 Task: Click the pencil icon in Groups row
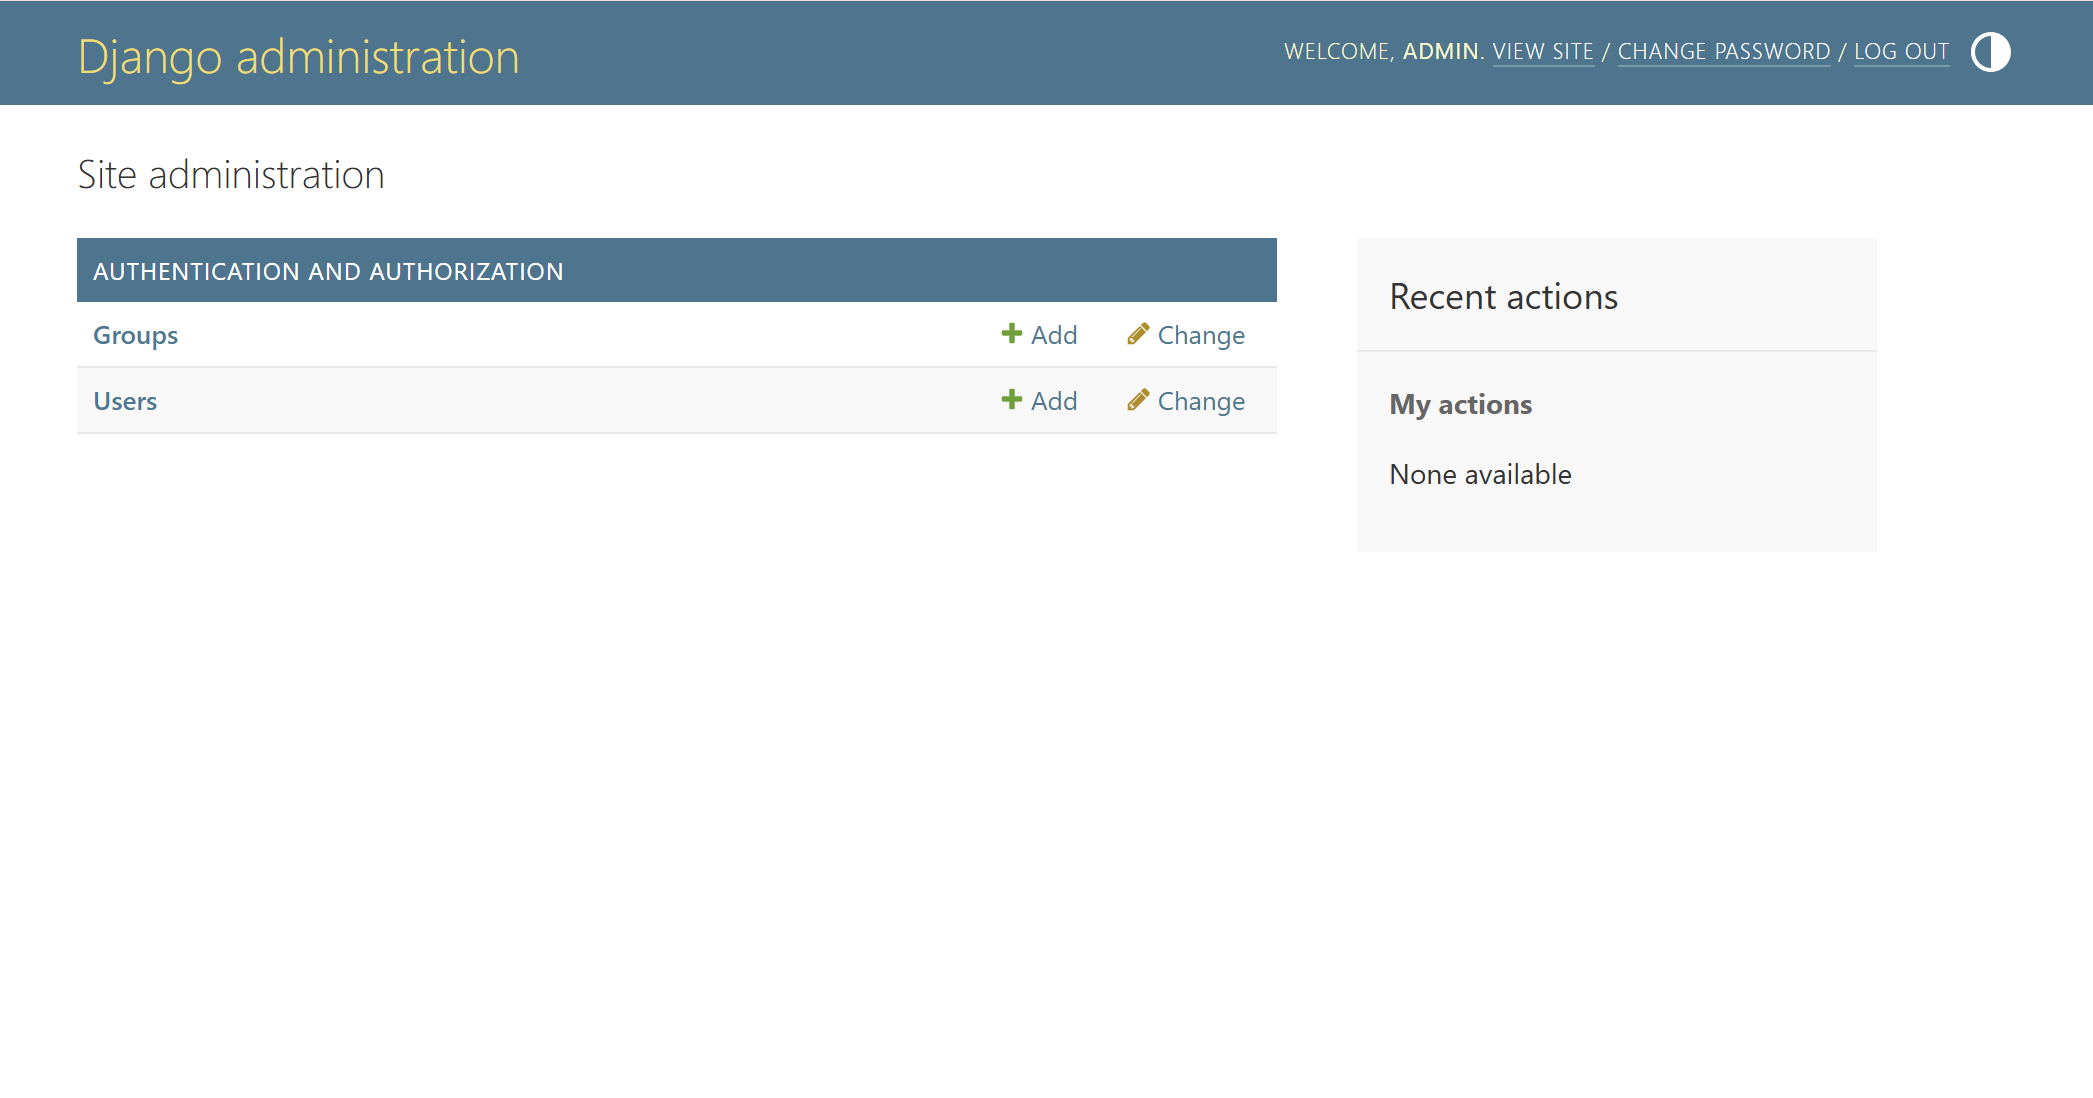(x=1137, y=334)
